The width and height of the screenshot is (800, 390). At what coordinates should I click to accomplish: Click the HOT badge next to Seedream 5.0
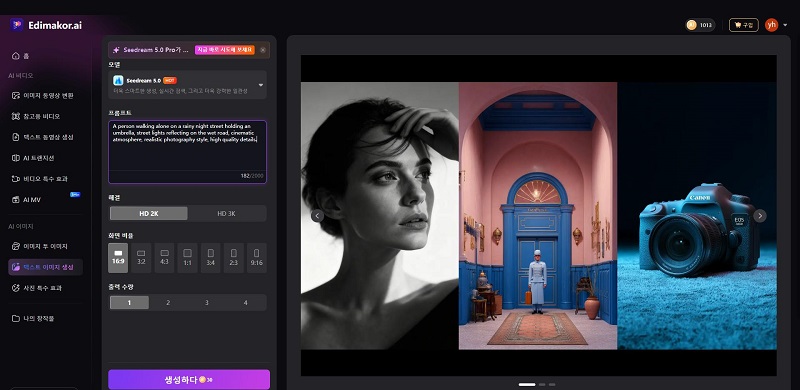coord(170,80)
